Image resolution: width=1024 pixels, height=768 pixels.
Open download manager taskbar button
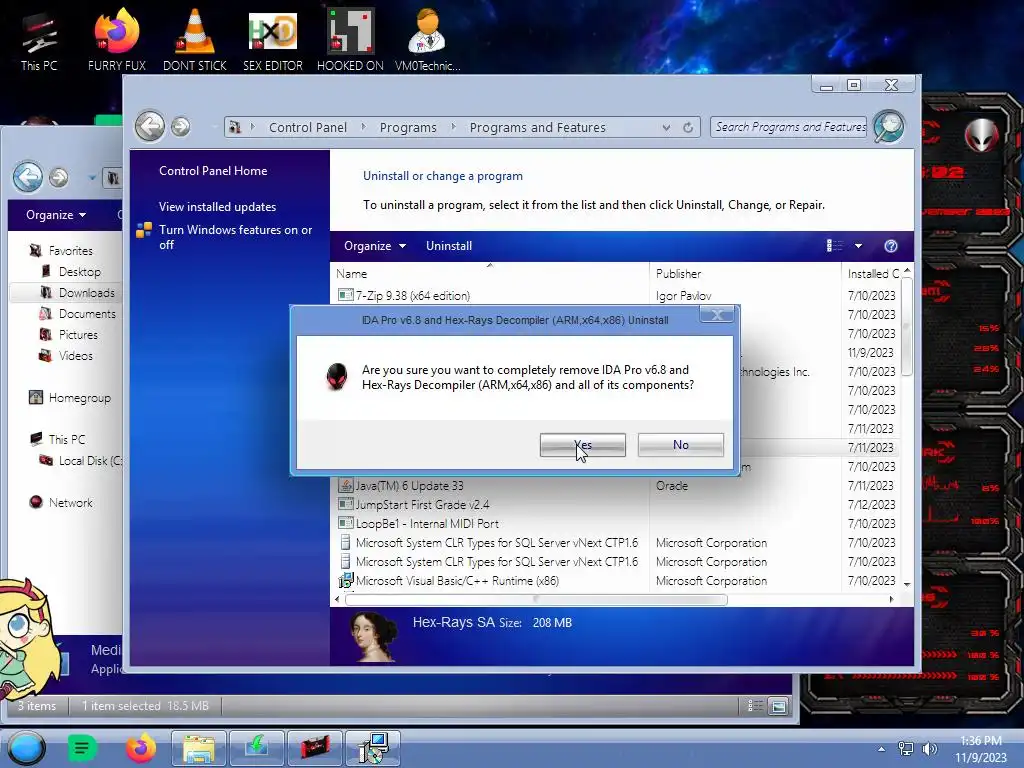(256, 748)
